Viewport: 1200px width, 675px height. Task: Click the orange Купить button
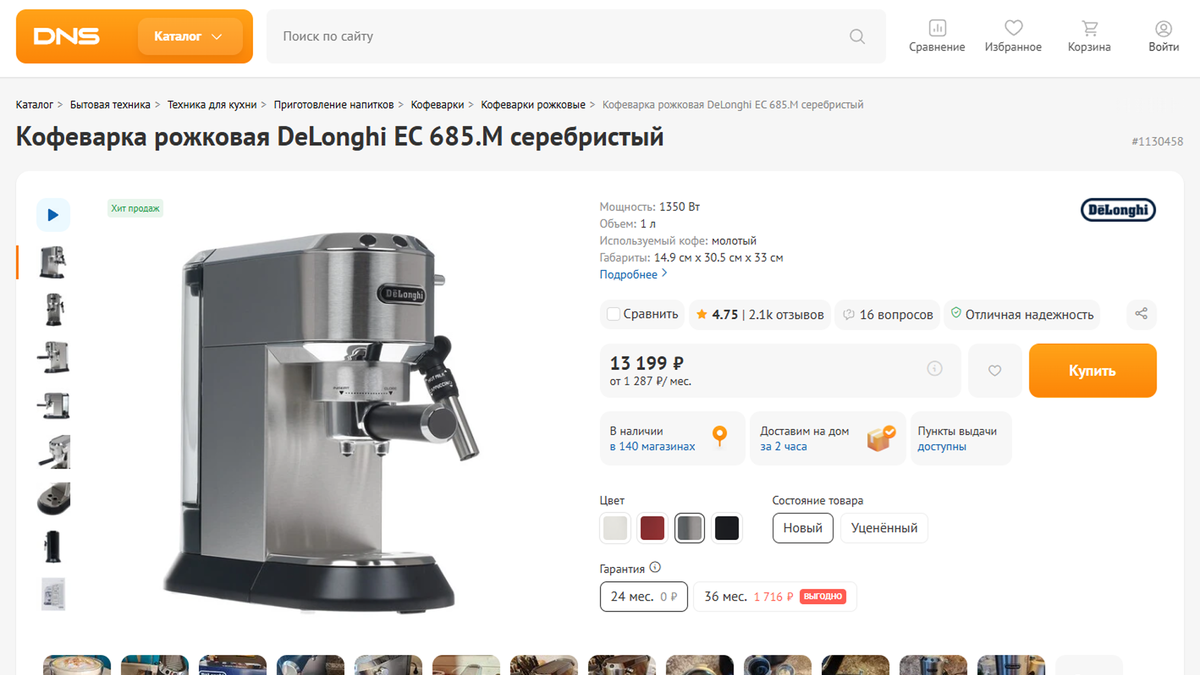tap(1092, 370)
